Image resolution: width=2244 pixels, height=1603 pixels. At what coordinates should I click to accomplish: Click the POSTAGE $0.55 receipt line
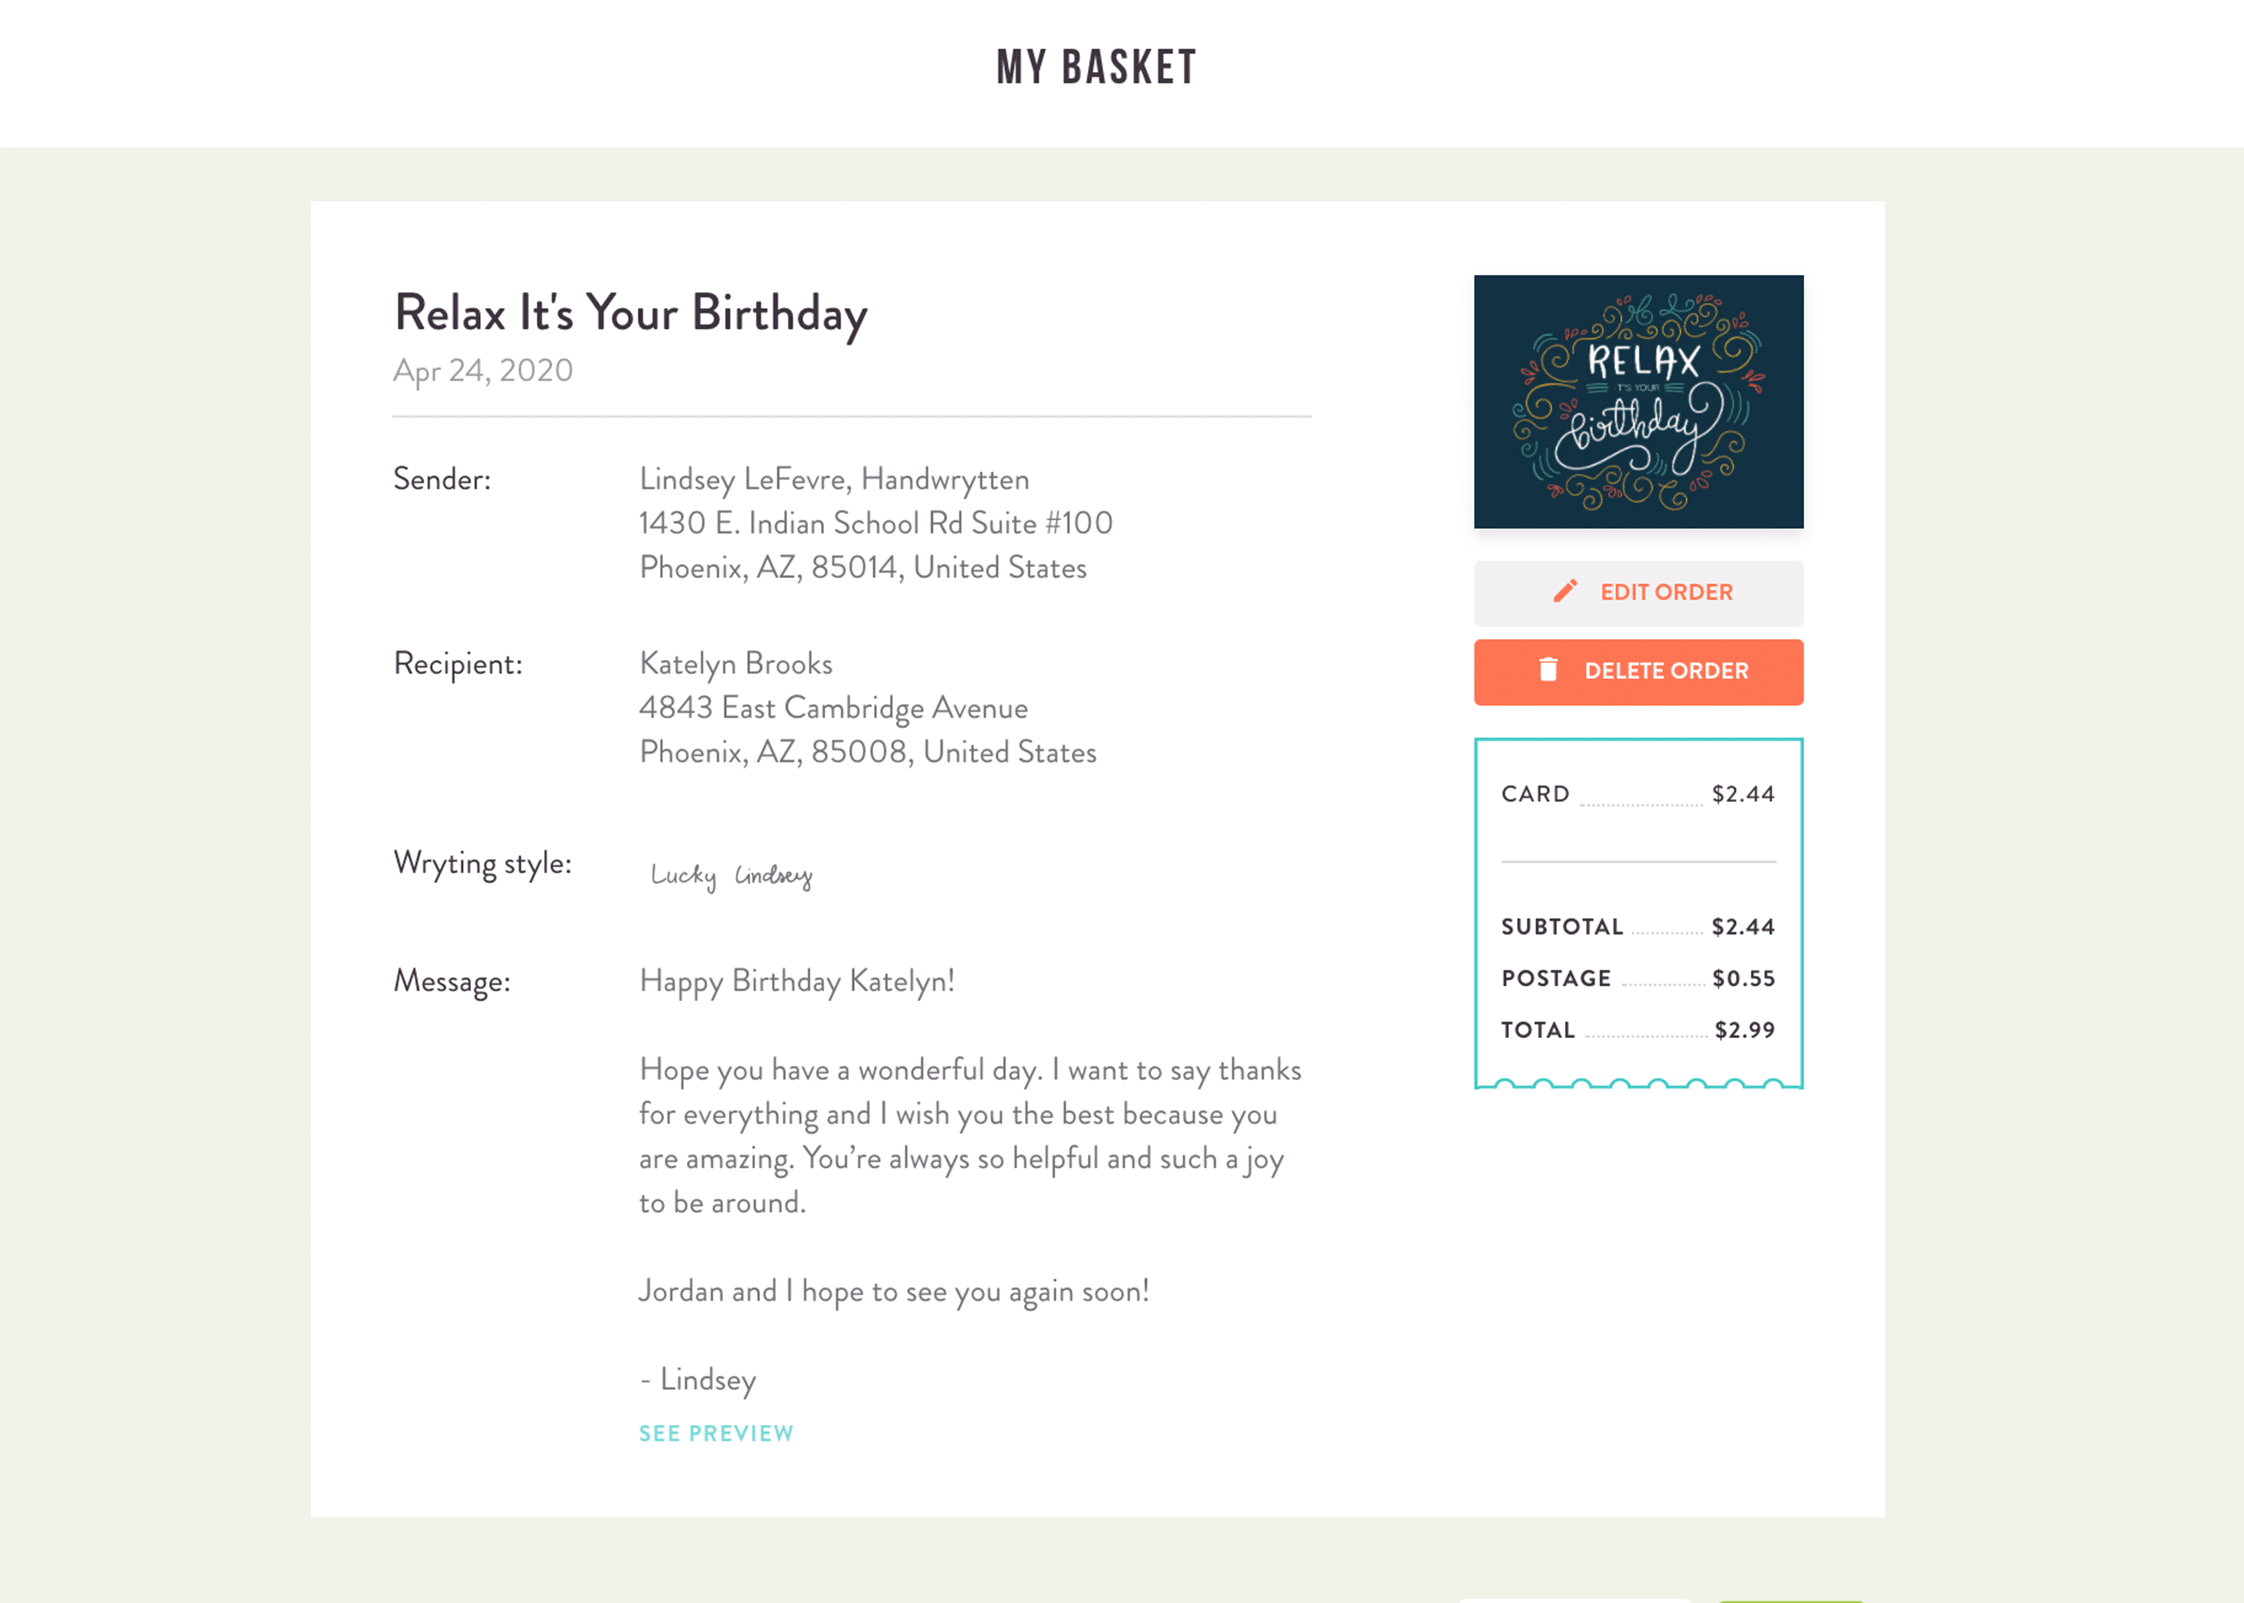coord(1637,978)
